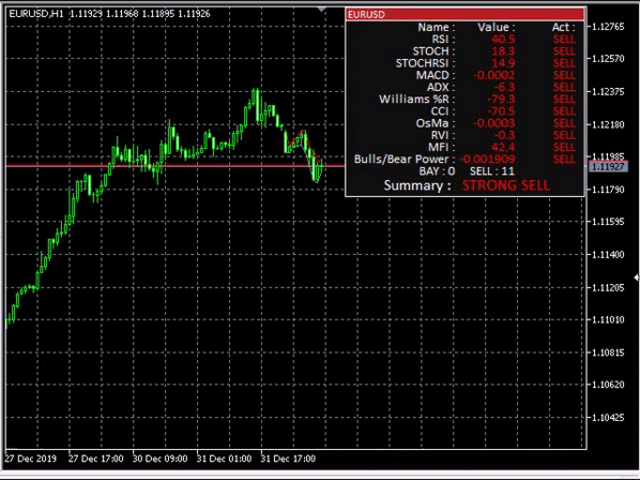Click the 'BAY : 0' counter
This screenshot has height=480, width=640.
coord(437,171)
